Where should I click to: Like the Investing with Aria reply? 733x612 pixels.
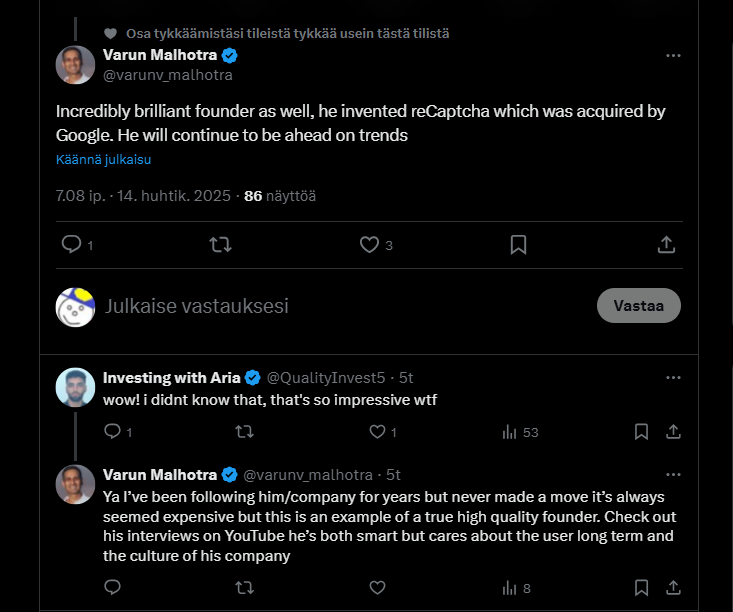[377, 432]
